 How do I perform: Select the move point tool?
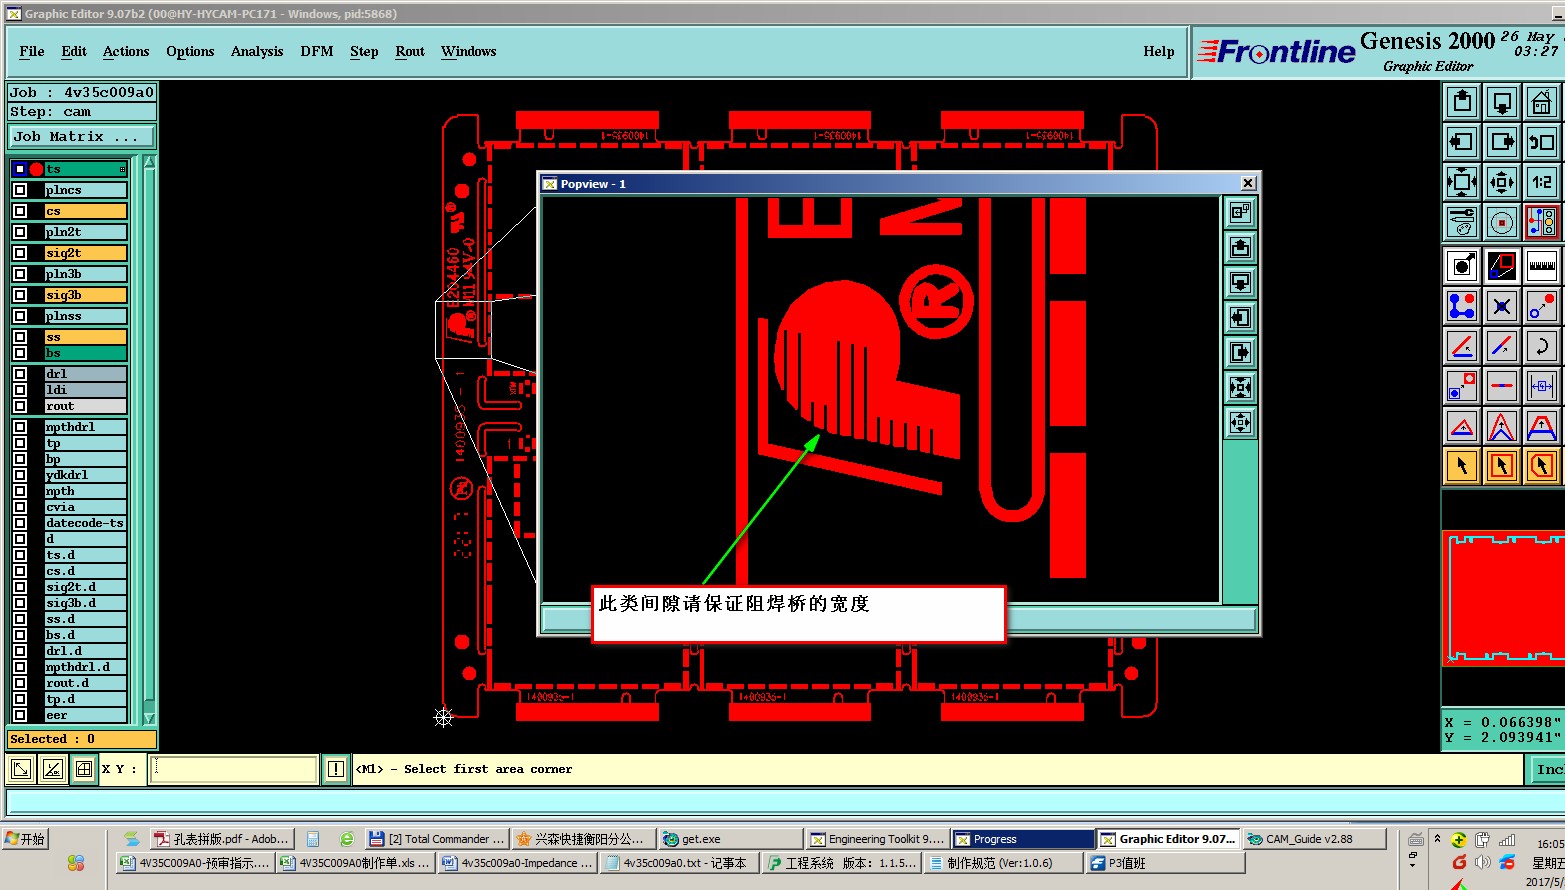(x=1542, y=306)
